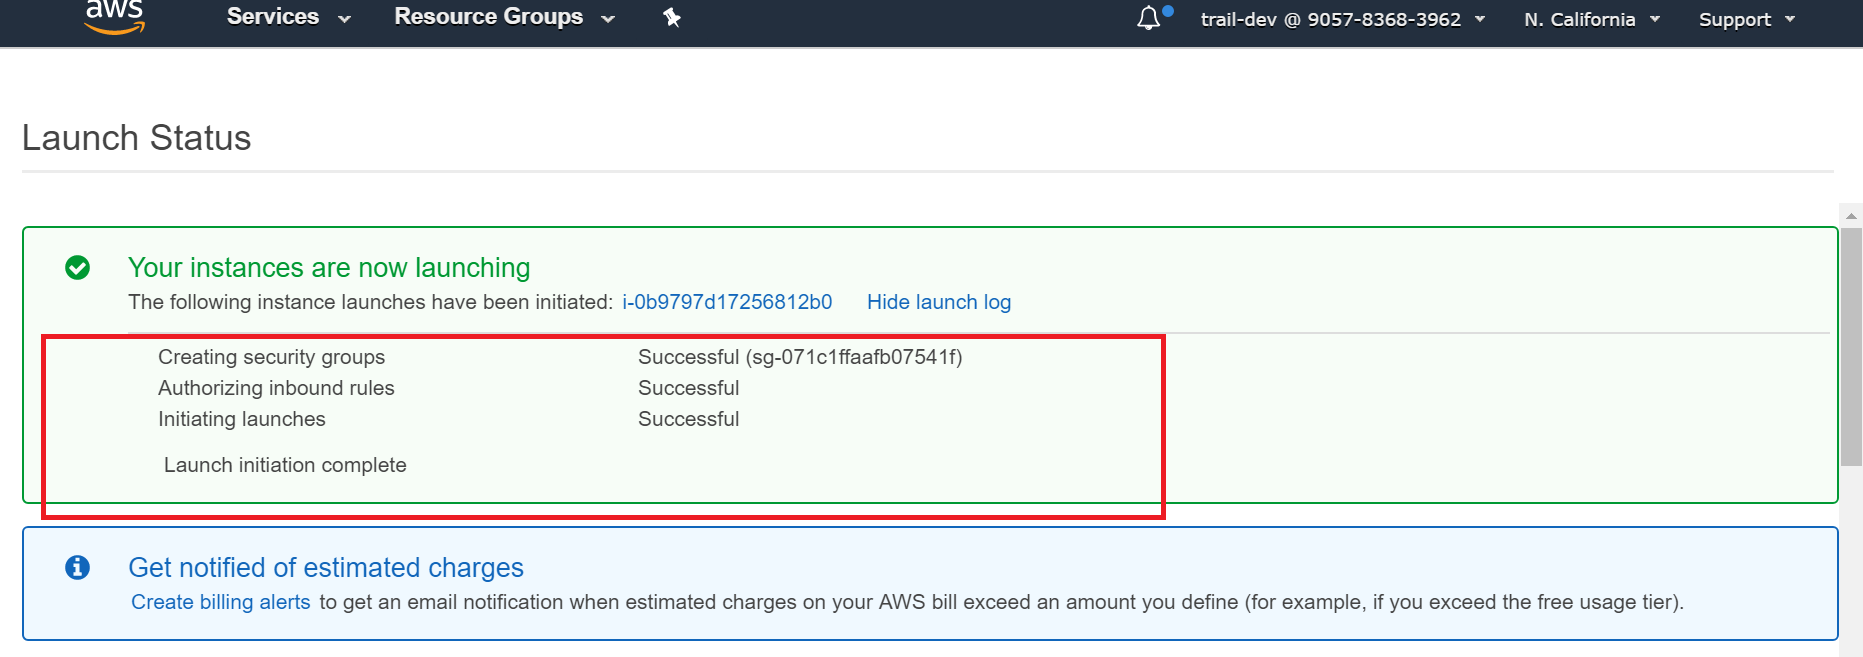Expand the Services chevron arrow
The image size is (1863, 657).
point(345,19)
